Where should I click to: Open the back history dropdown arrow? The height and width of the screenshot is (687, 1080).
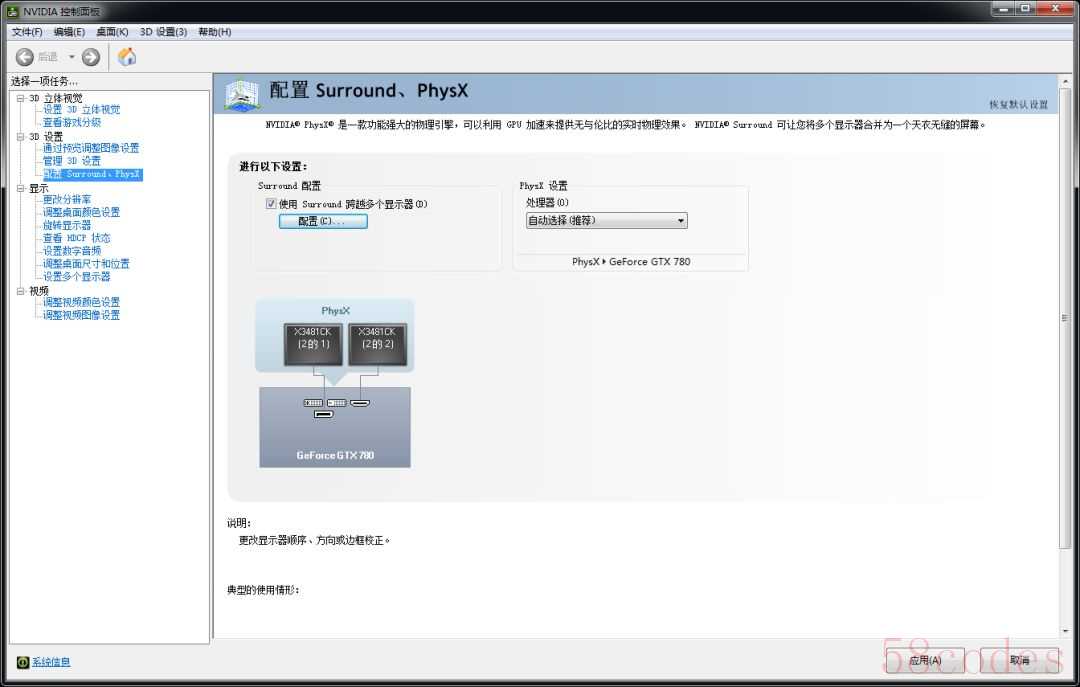click(x=72, y=57)
